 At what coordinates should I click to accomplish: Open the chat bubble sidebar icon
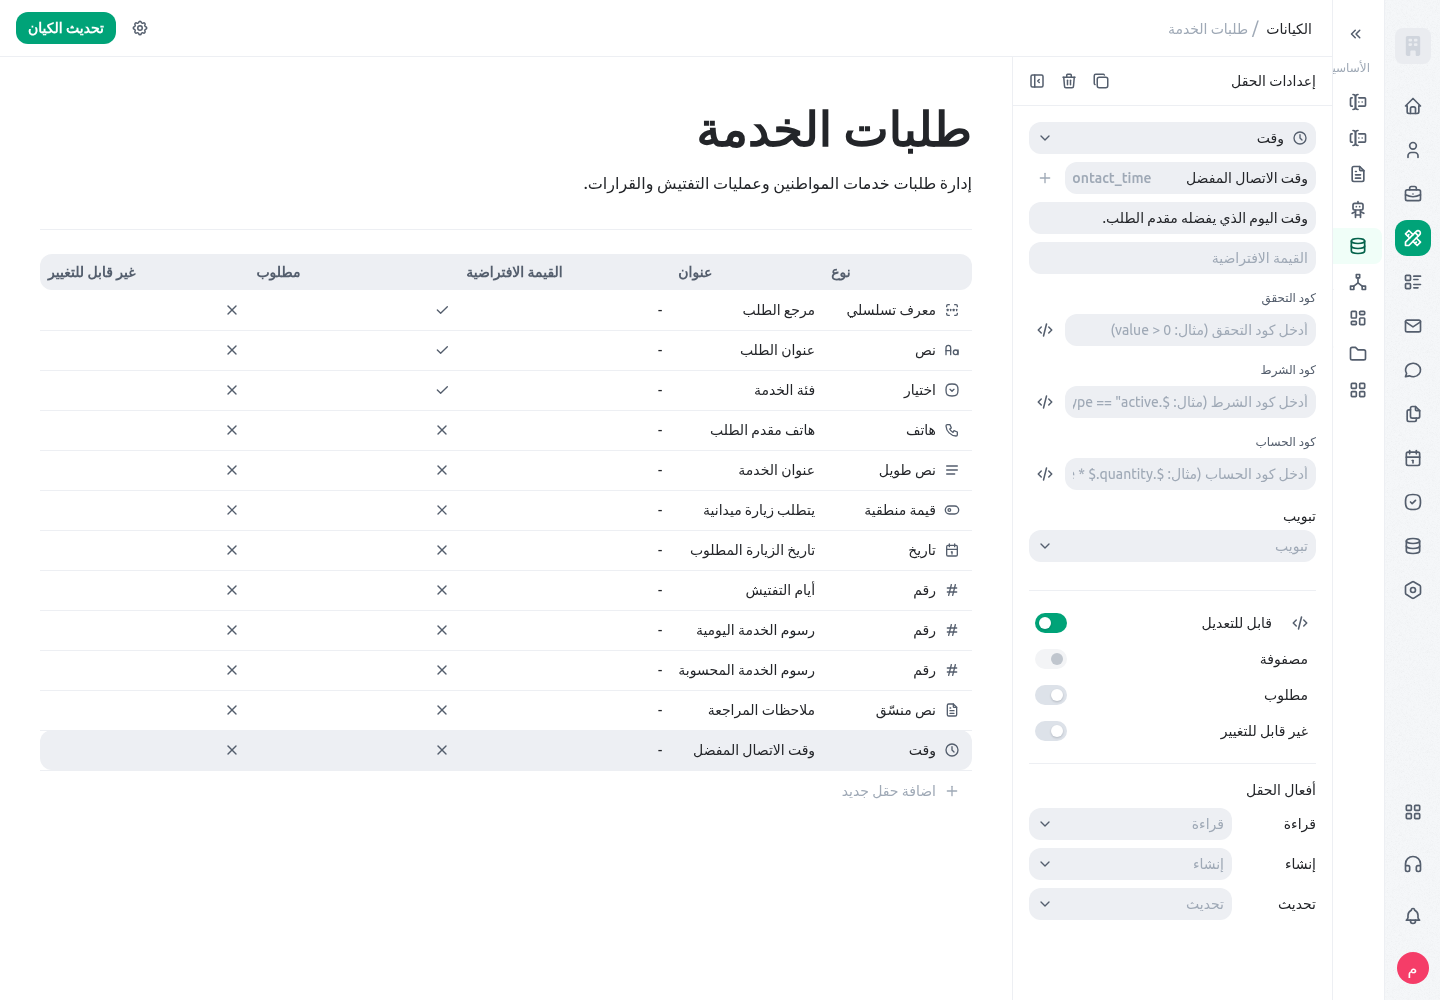1413,370
